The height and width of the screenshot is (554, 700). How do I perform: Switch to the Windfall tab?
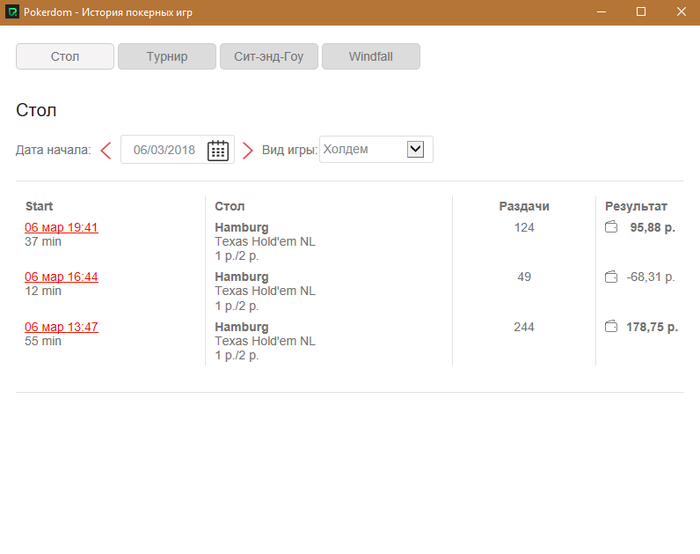(x=371, y=56)
